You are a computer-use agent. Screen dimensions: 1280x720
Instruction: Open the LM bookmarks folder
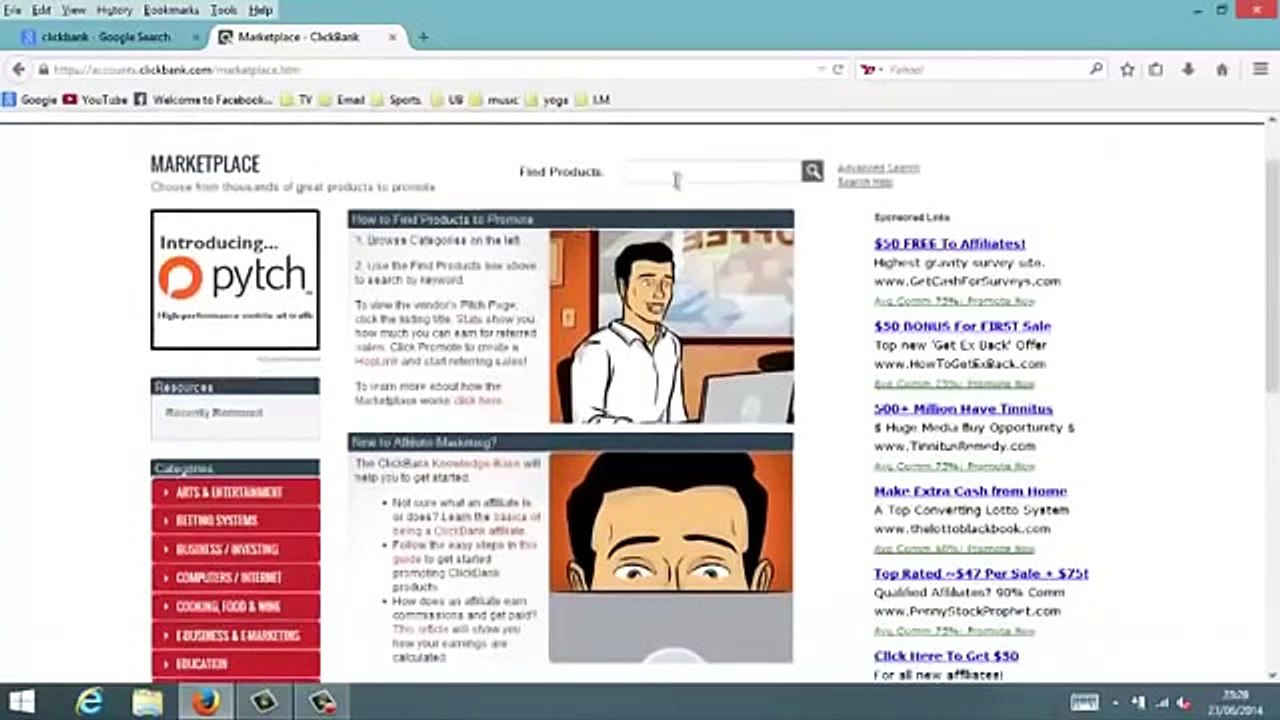[592, 100]
